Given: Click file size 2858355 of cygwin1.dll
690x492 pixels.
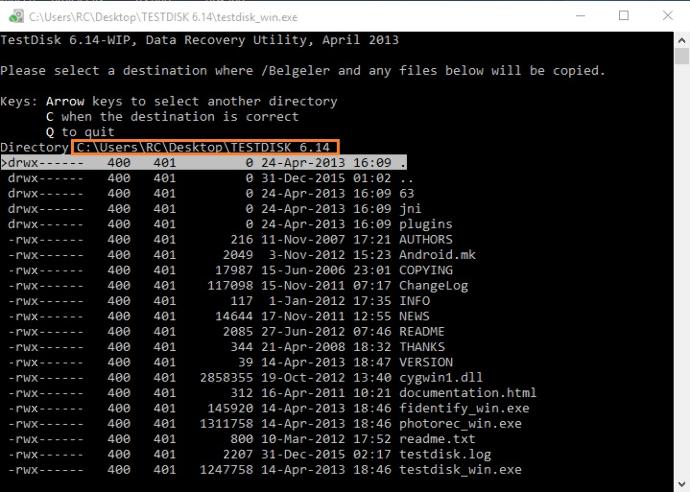Looking at the screenshot, I should point(226,378).
